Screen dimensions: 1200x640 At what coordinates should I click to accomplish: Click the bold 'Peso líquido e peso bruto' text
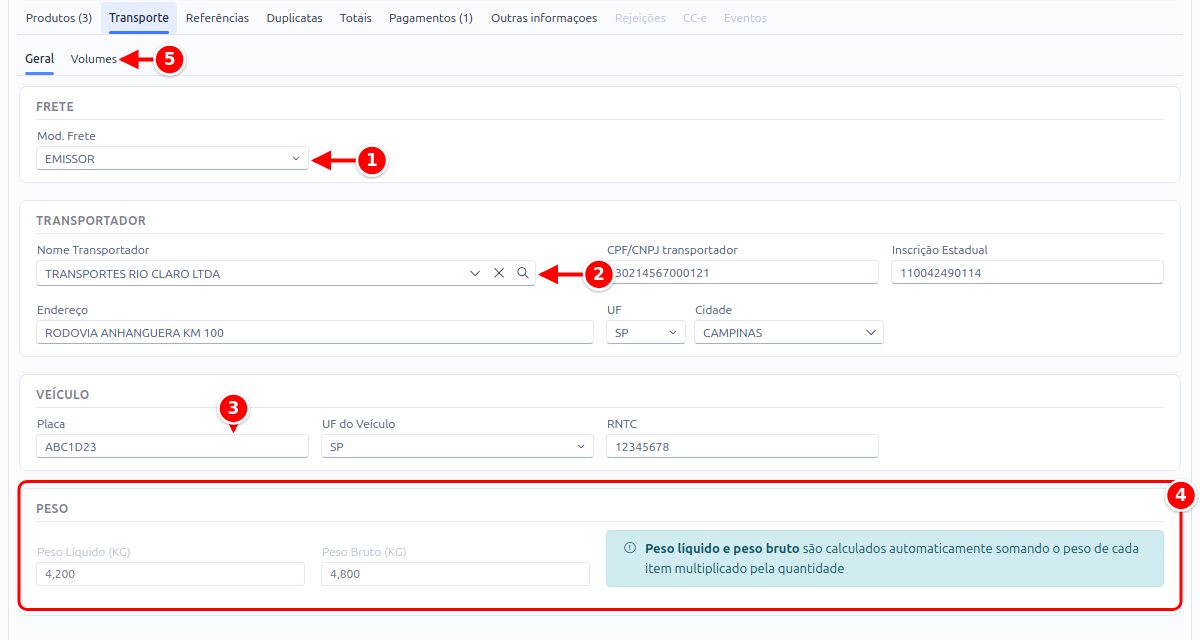722,548
